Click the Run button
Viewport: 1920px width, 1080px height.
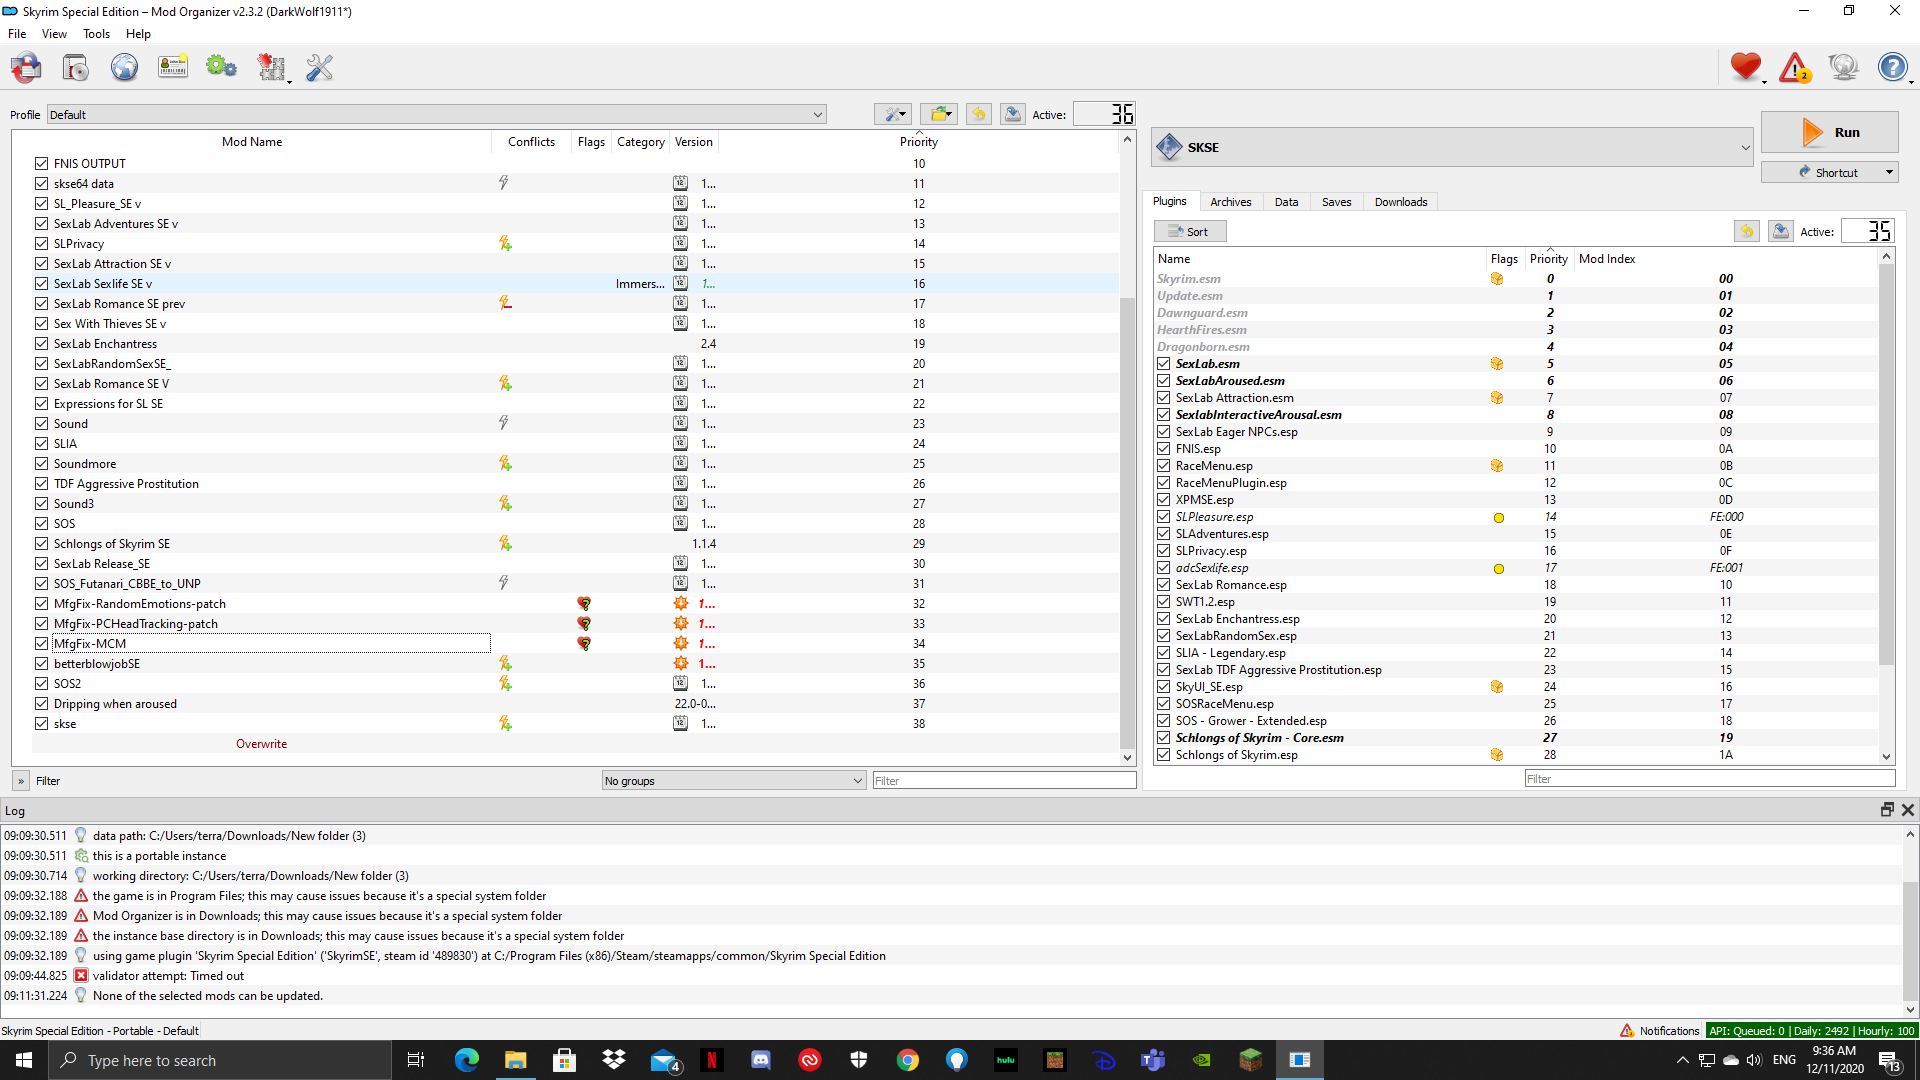click(x=1829, y=132)
